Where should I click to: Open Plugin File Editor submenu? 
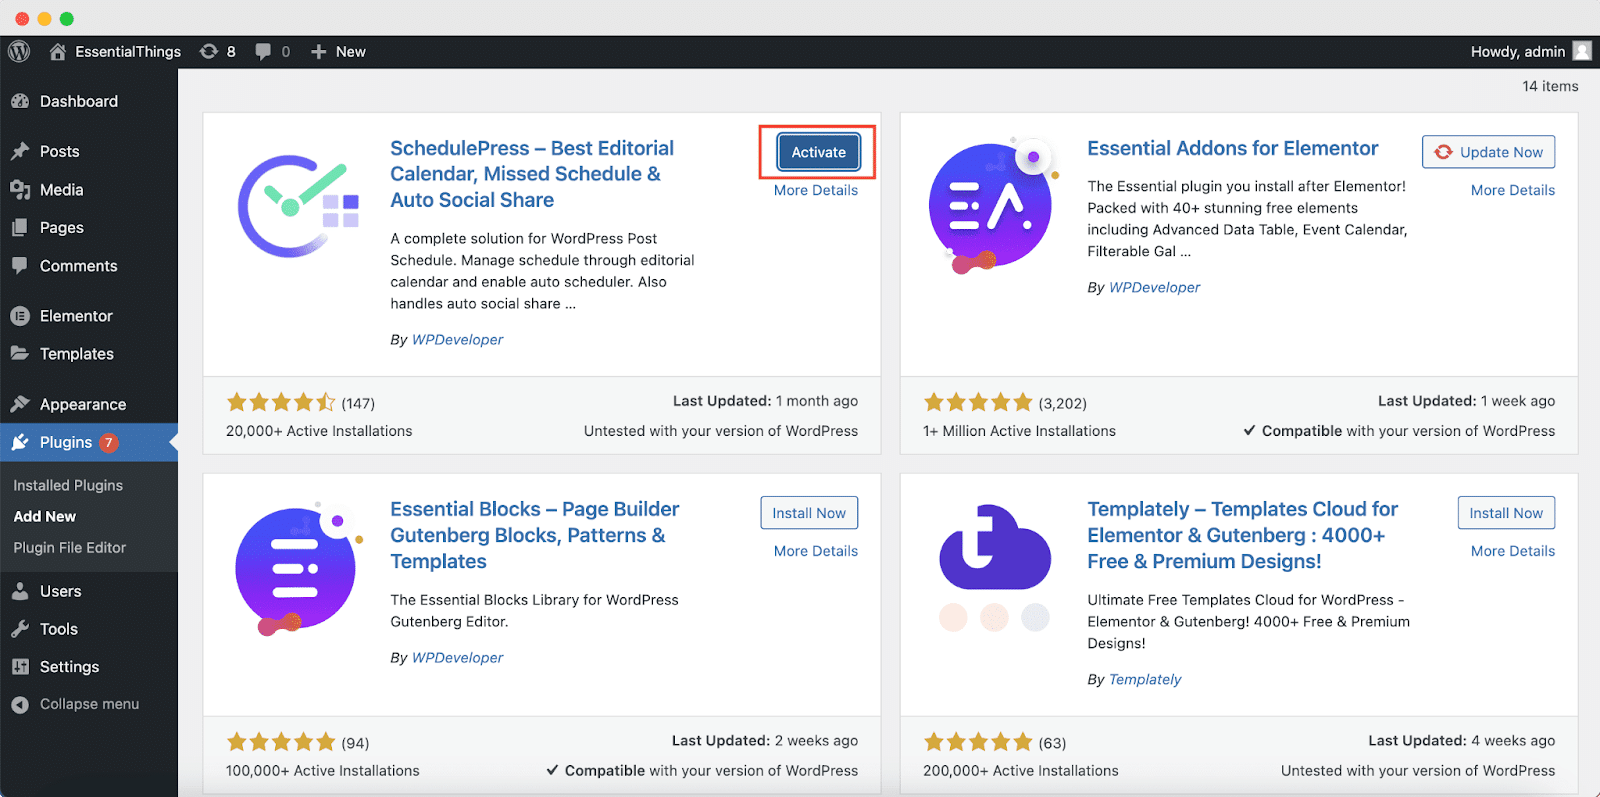point(70,547)
